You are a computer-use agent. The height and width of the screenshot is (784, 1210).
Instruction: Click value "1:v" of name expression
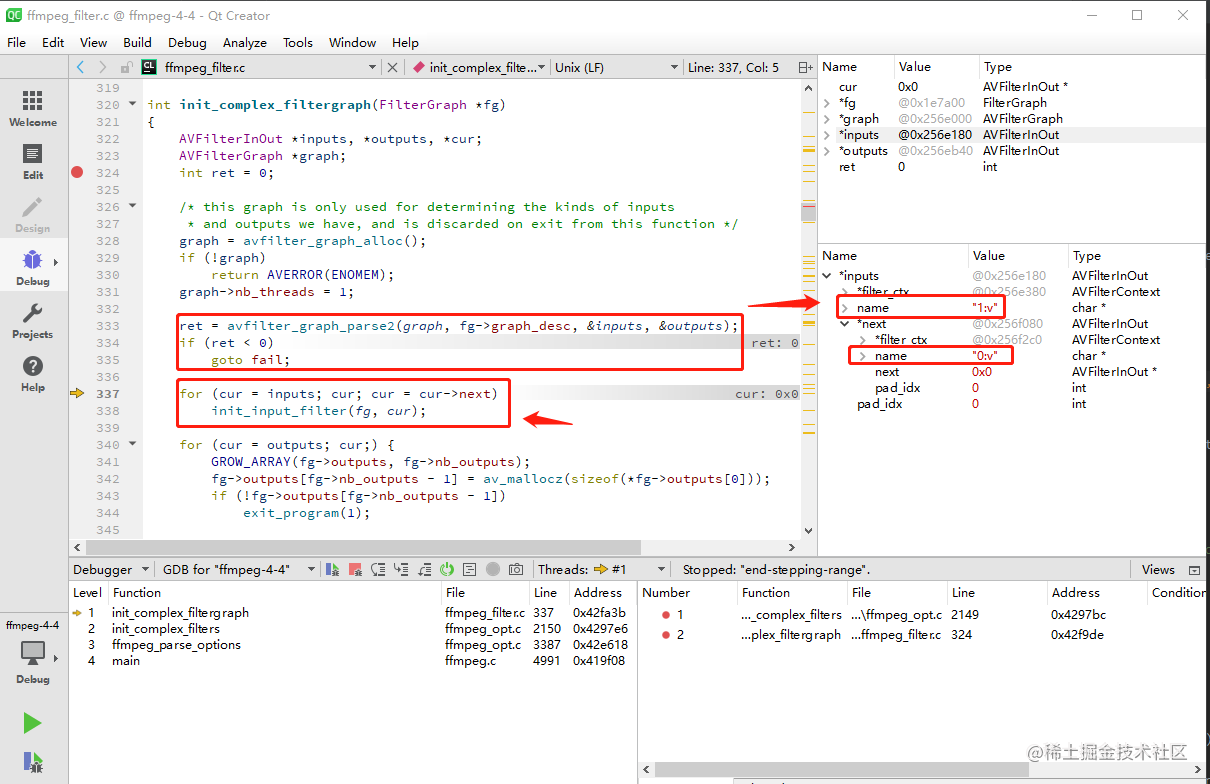point(985,308)
